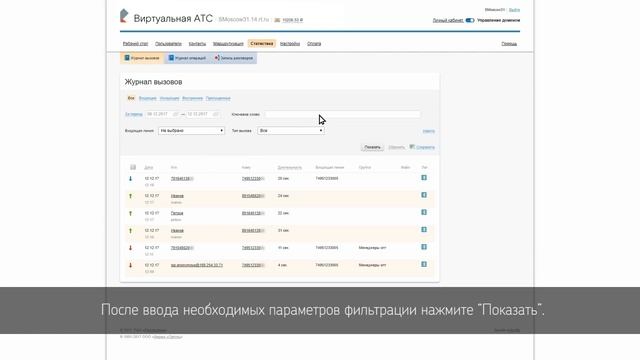Open calendar for the start date
The image size is (640, 360).
[x=176, y=114]
